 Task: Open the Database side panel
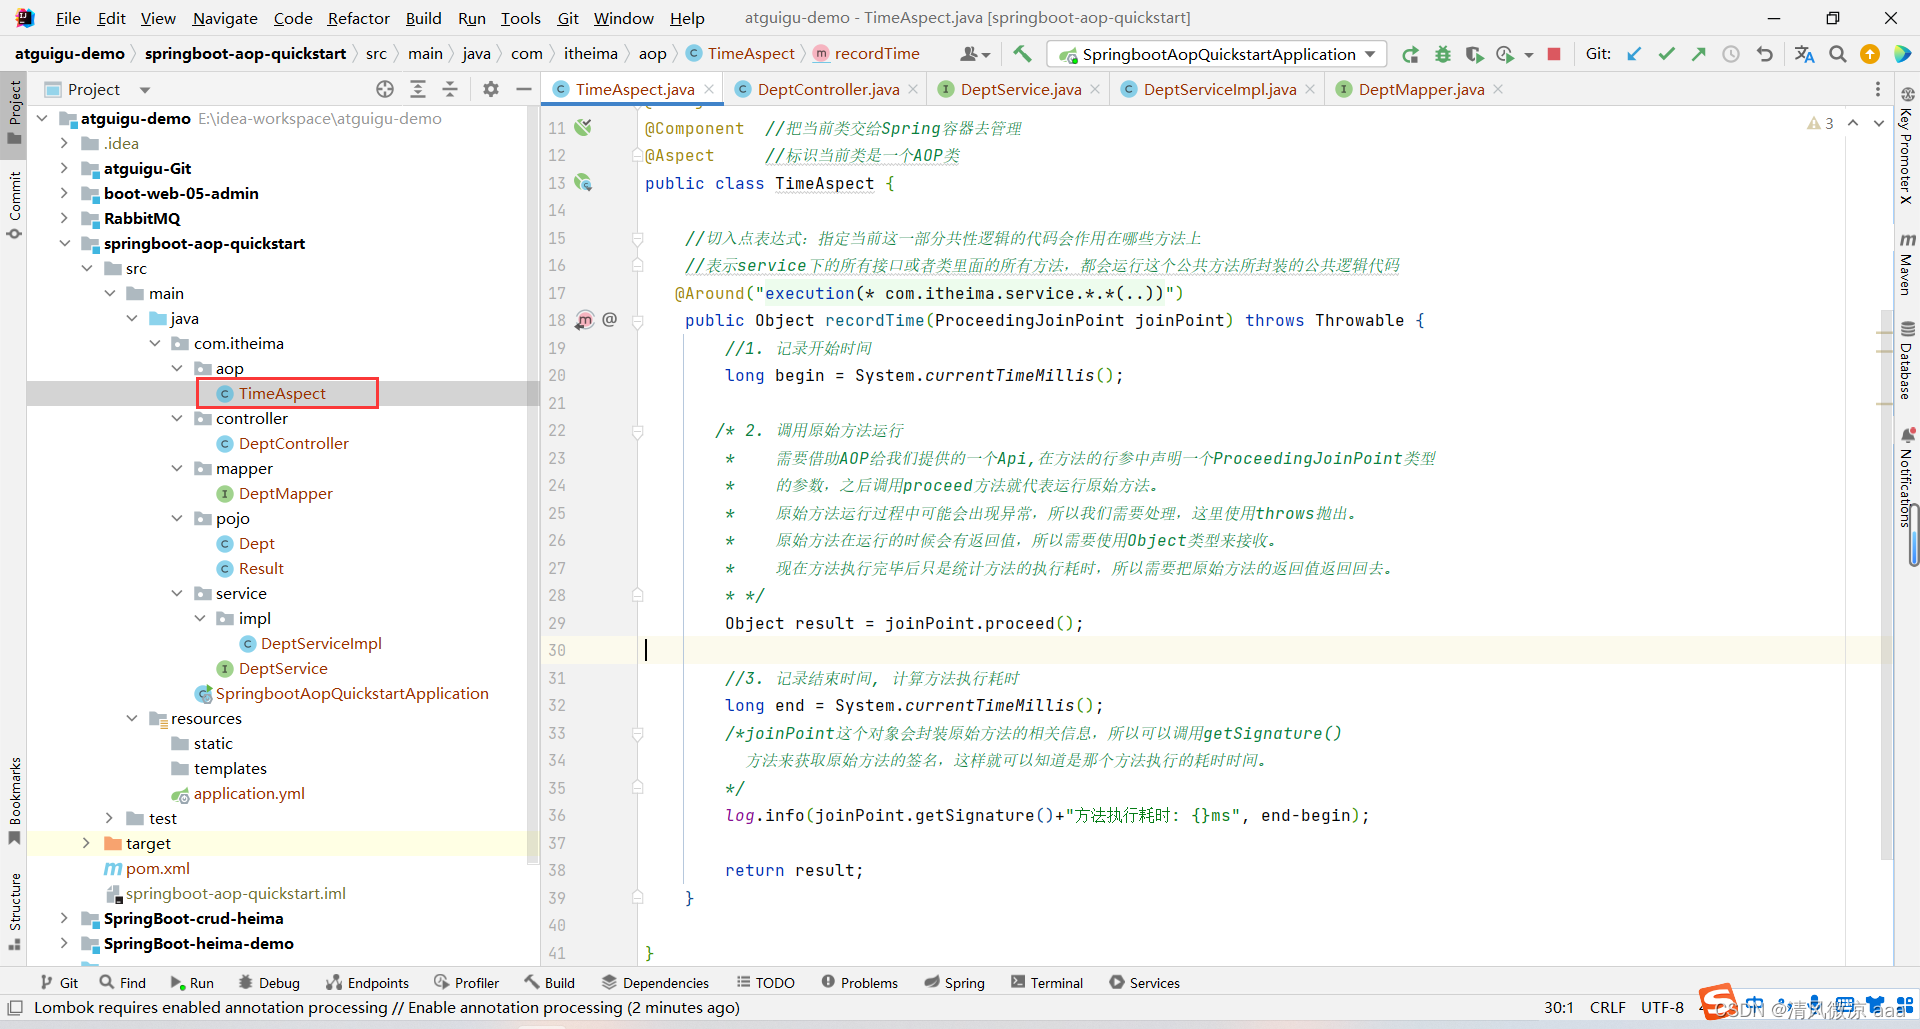click(x=1907, y=360)
